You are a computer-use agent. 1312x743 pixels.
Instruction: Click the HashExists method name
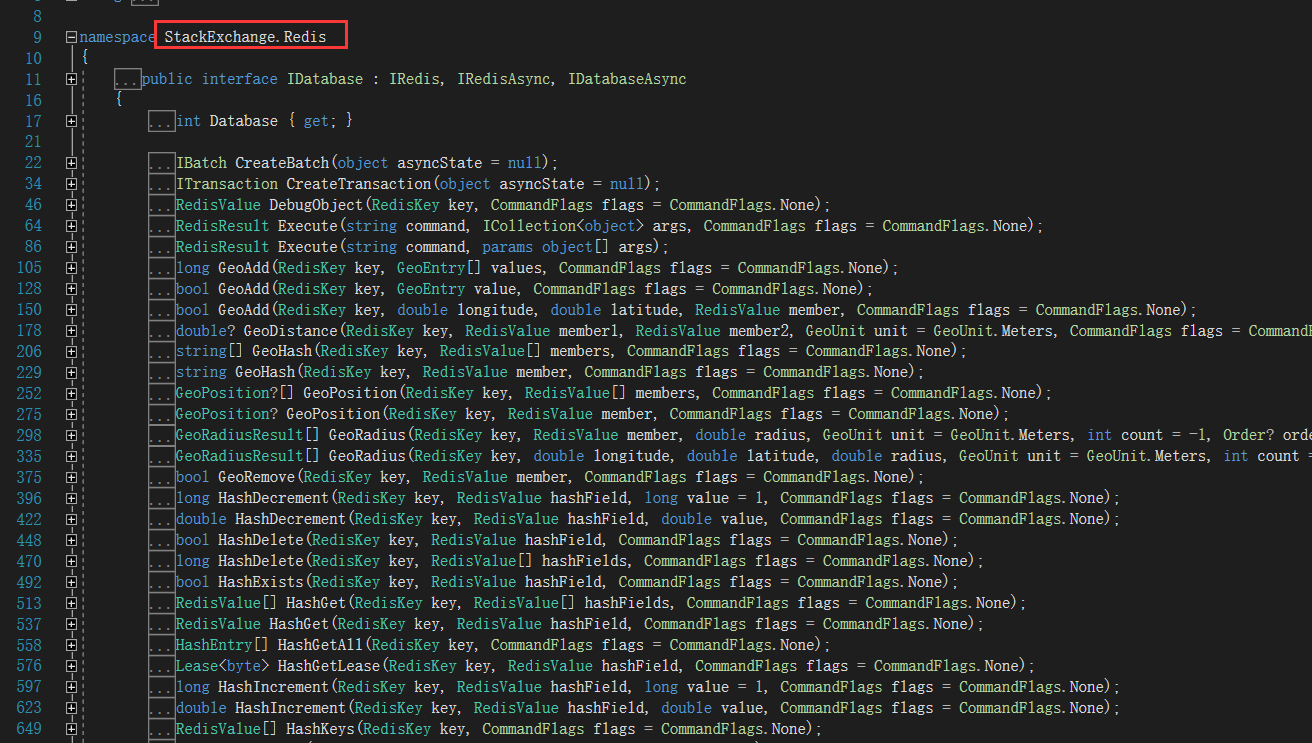[260, 583]
